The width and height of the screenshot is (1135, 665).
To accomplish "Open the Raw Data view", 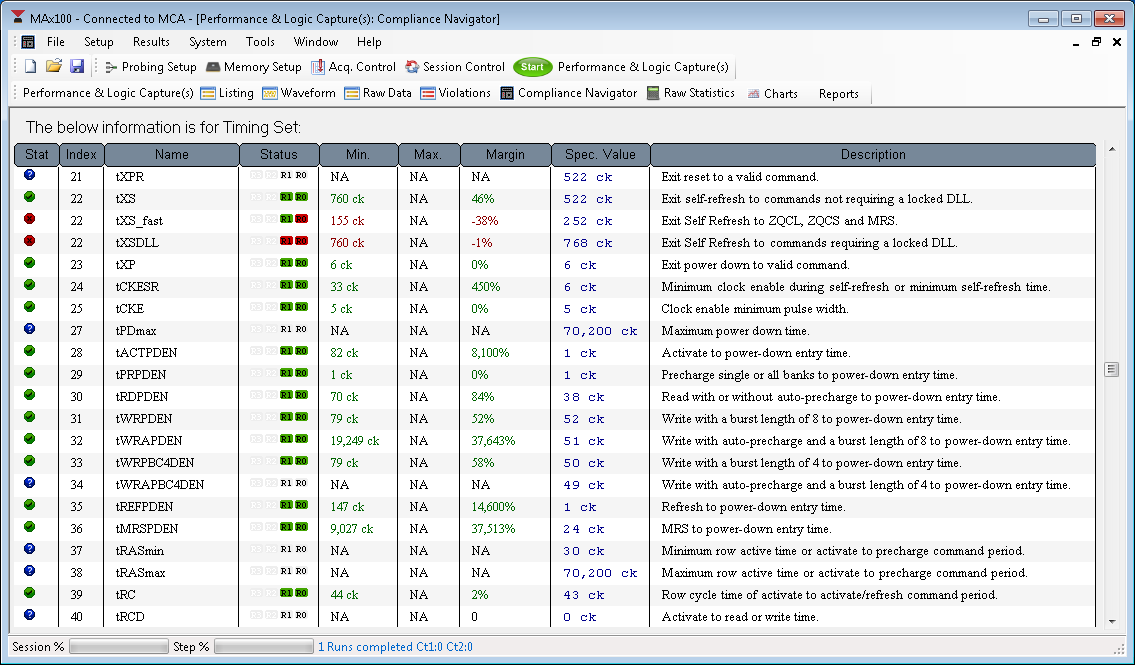I will 378,93.
